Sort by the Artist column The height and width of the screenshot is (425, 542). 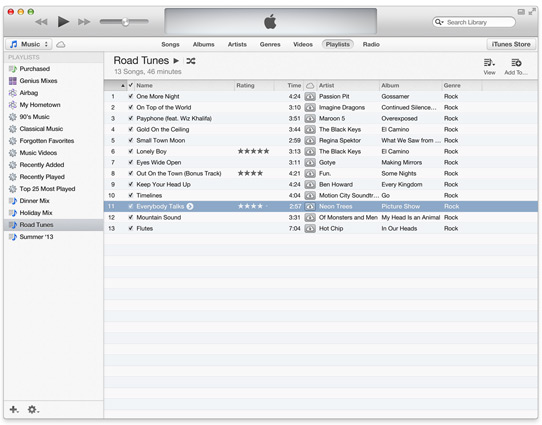pos(348,85)
